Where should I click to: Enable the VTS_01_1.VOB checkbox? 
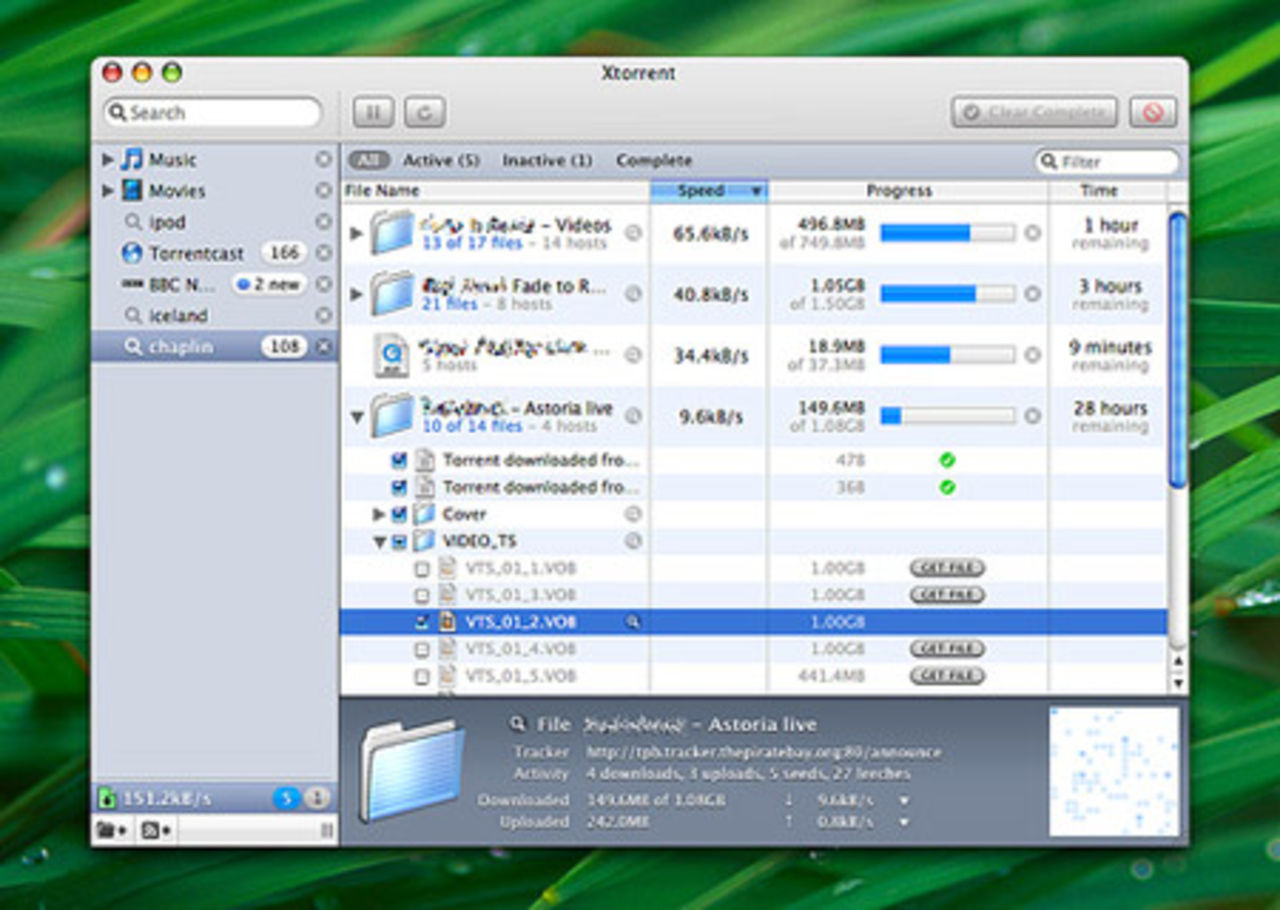[x=421, y=568]
